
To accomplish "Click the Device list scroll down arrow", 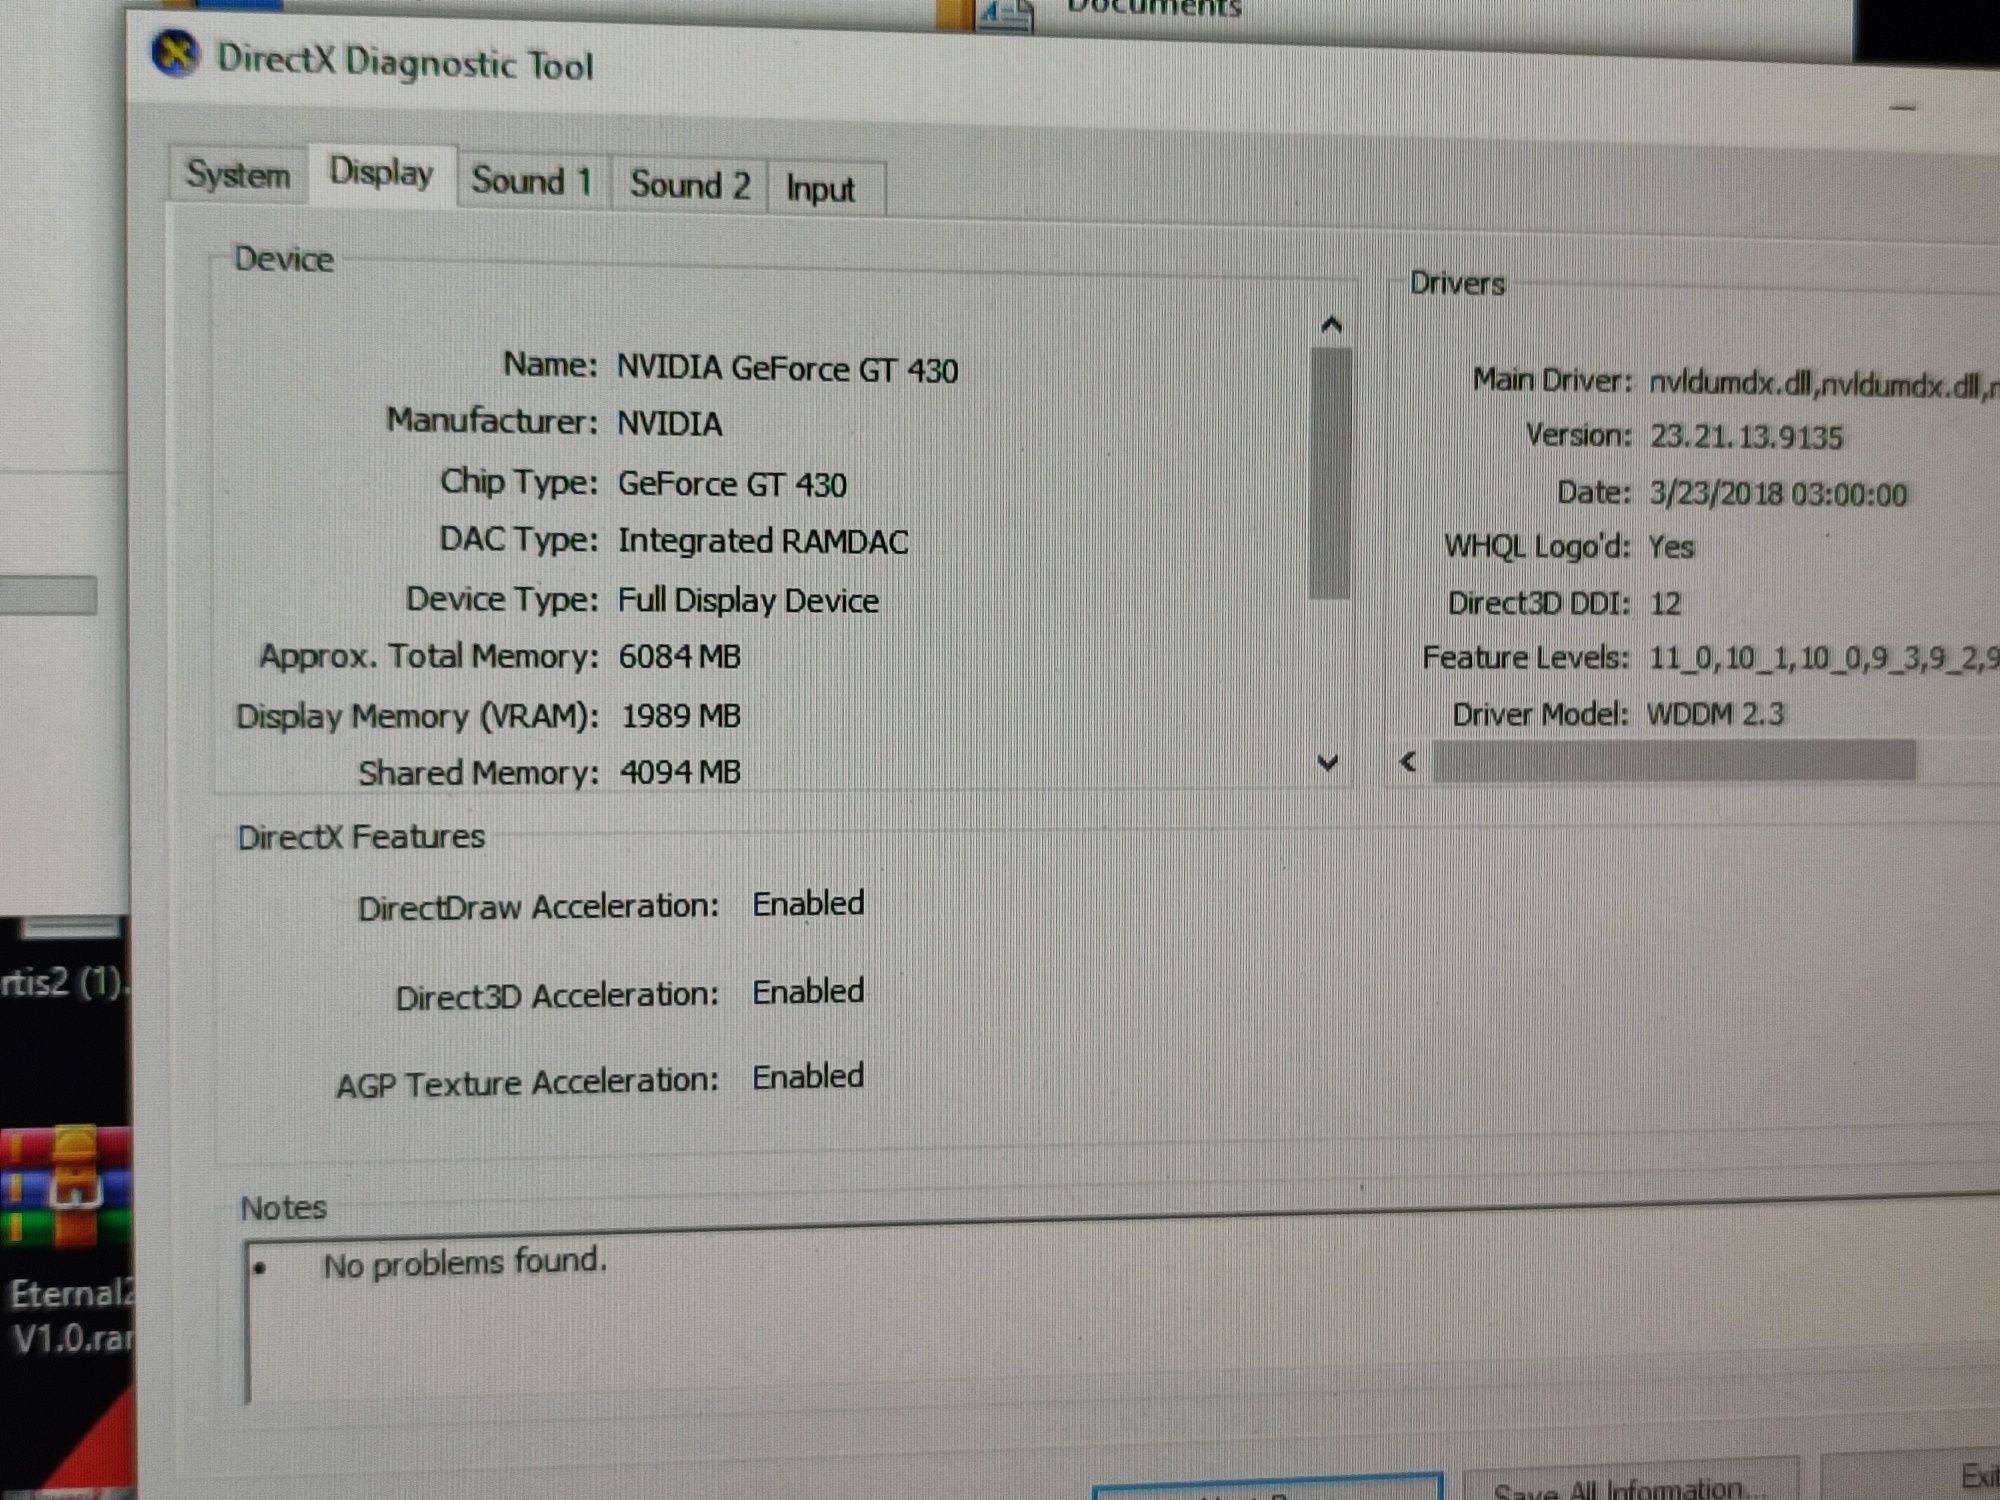I will click(x=1328, y=763).
